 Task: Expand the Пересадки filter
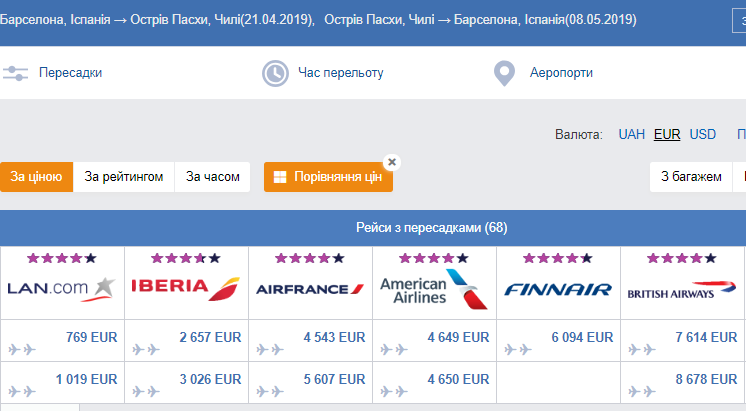(x=70, y=73)
